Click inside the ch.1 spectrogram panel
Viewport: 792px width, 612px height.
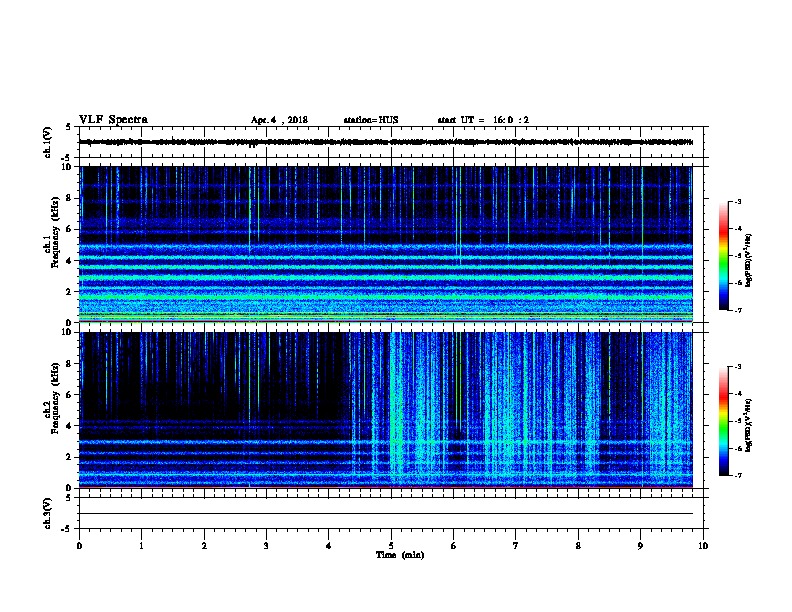[386, 244]
